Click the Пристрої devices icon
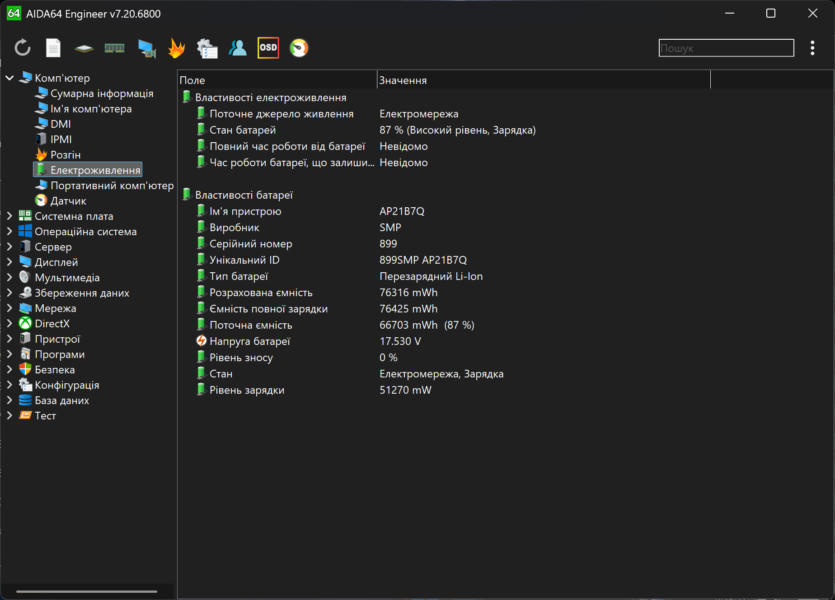The width and height of the screenshot is (835, 600). [x=24, y=339]
